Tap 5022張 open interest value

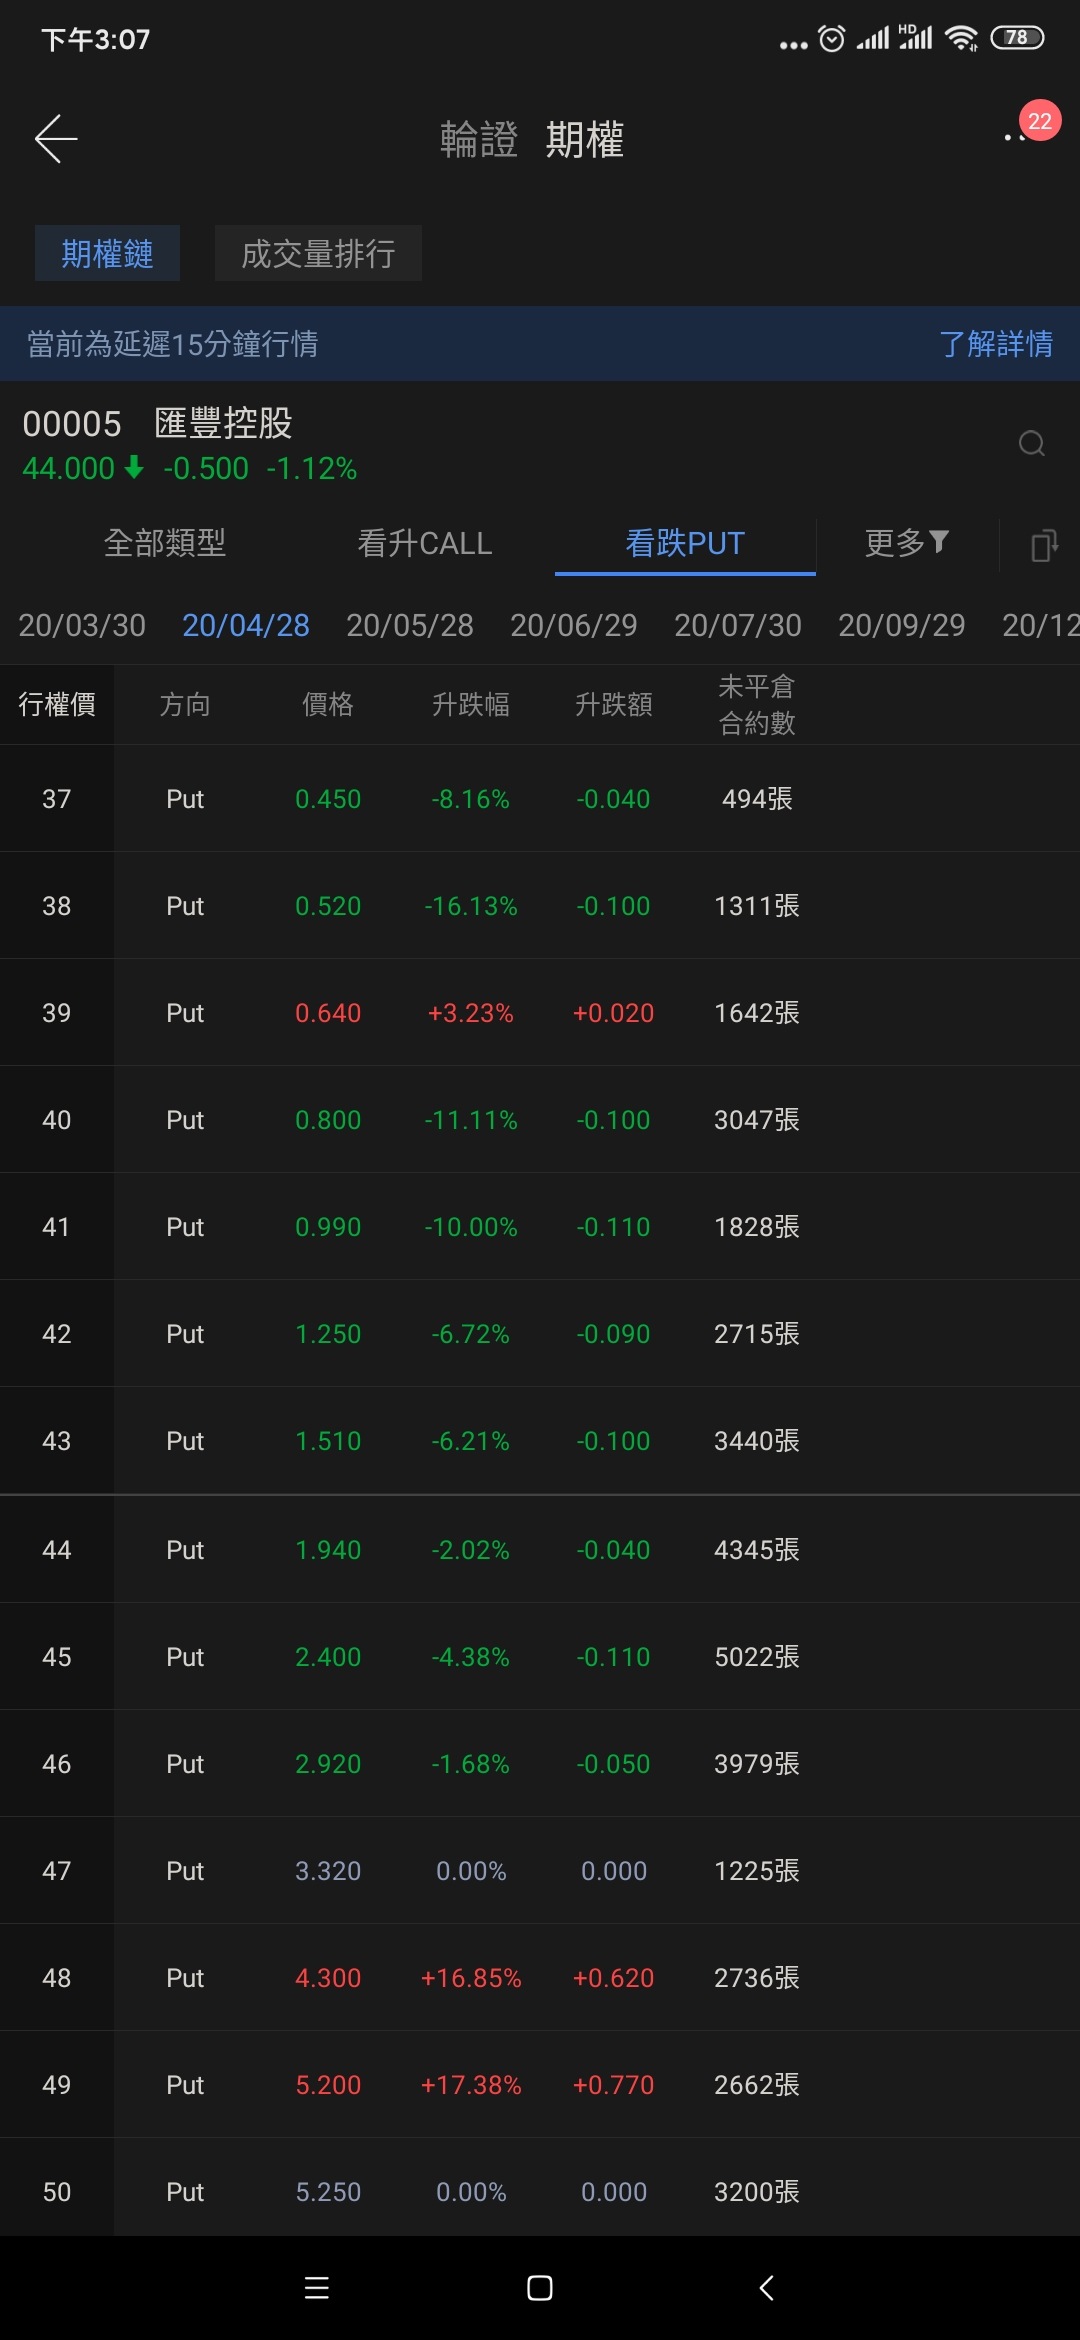pos(757,1657)
